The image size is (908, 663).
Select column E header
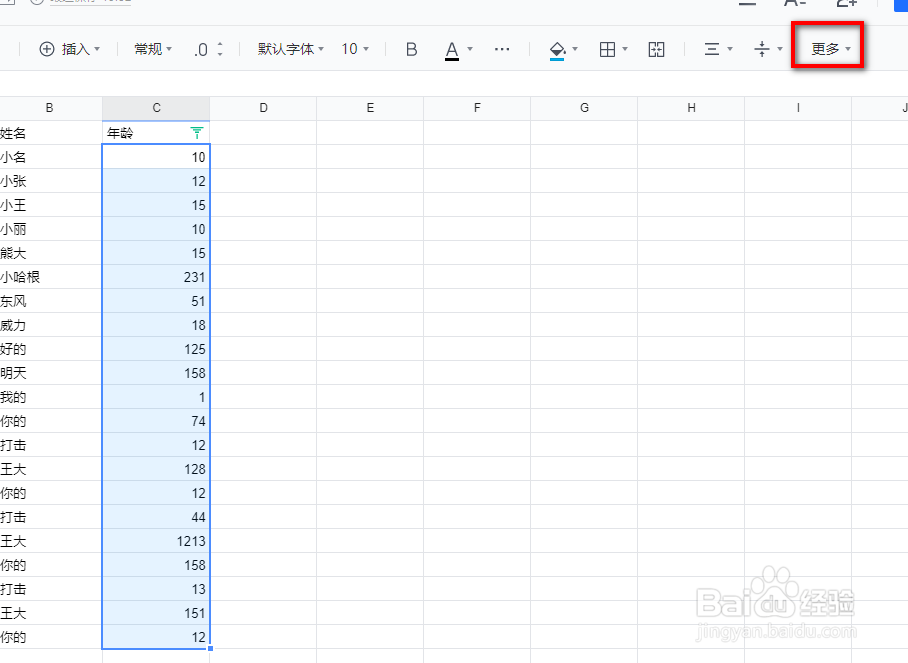point(370,108)
